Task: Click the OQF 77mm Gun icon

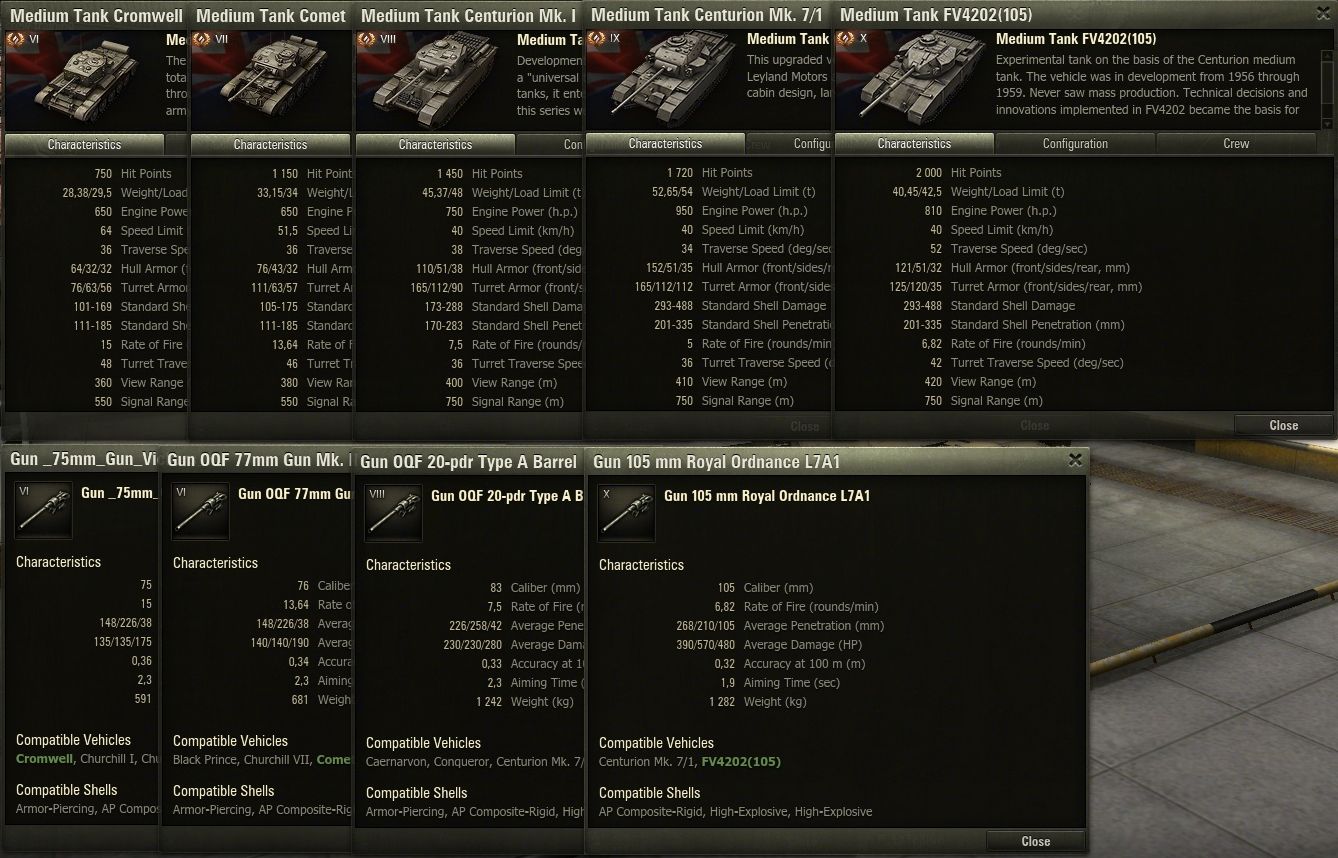Action: coord(201,511)
